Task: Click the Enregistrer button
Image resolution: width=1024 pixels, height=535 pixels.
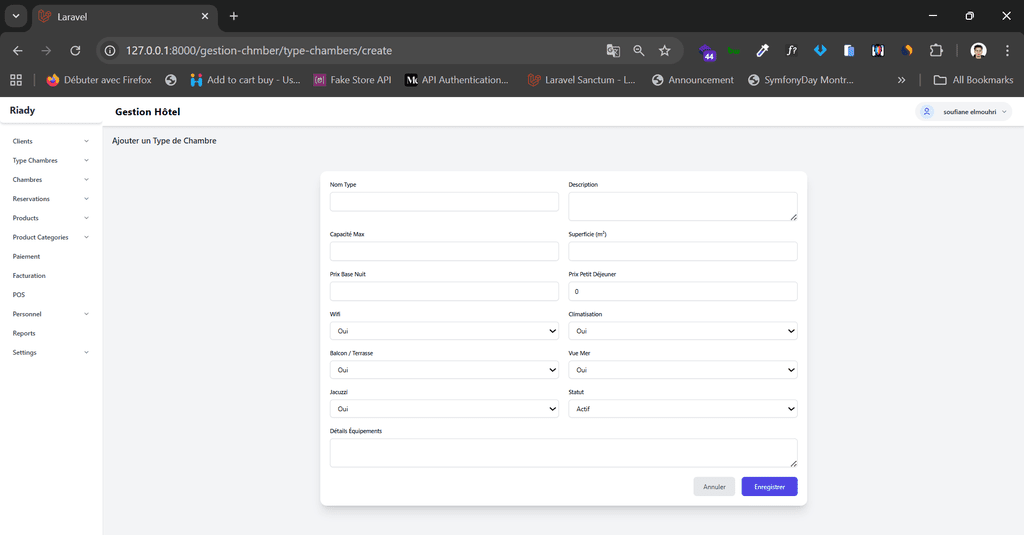Action: point(769,487)
